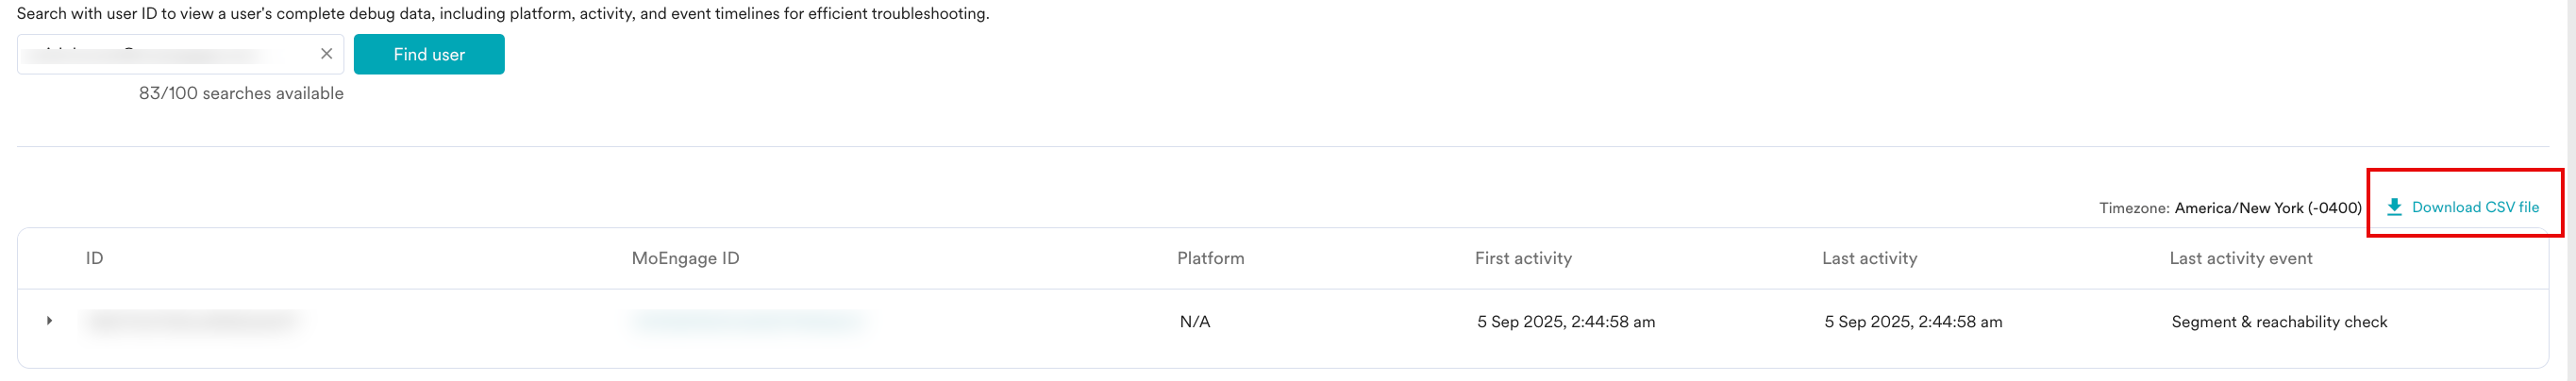Click the blurred user ID in the row
This screenshot has height=381, width=2576.
[193, 321]
